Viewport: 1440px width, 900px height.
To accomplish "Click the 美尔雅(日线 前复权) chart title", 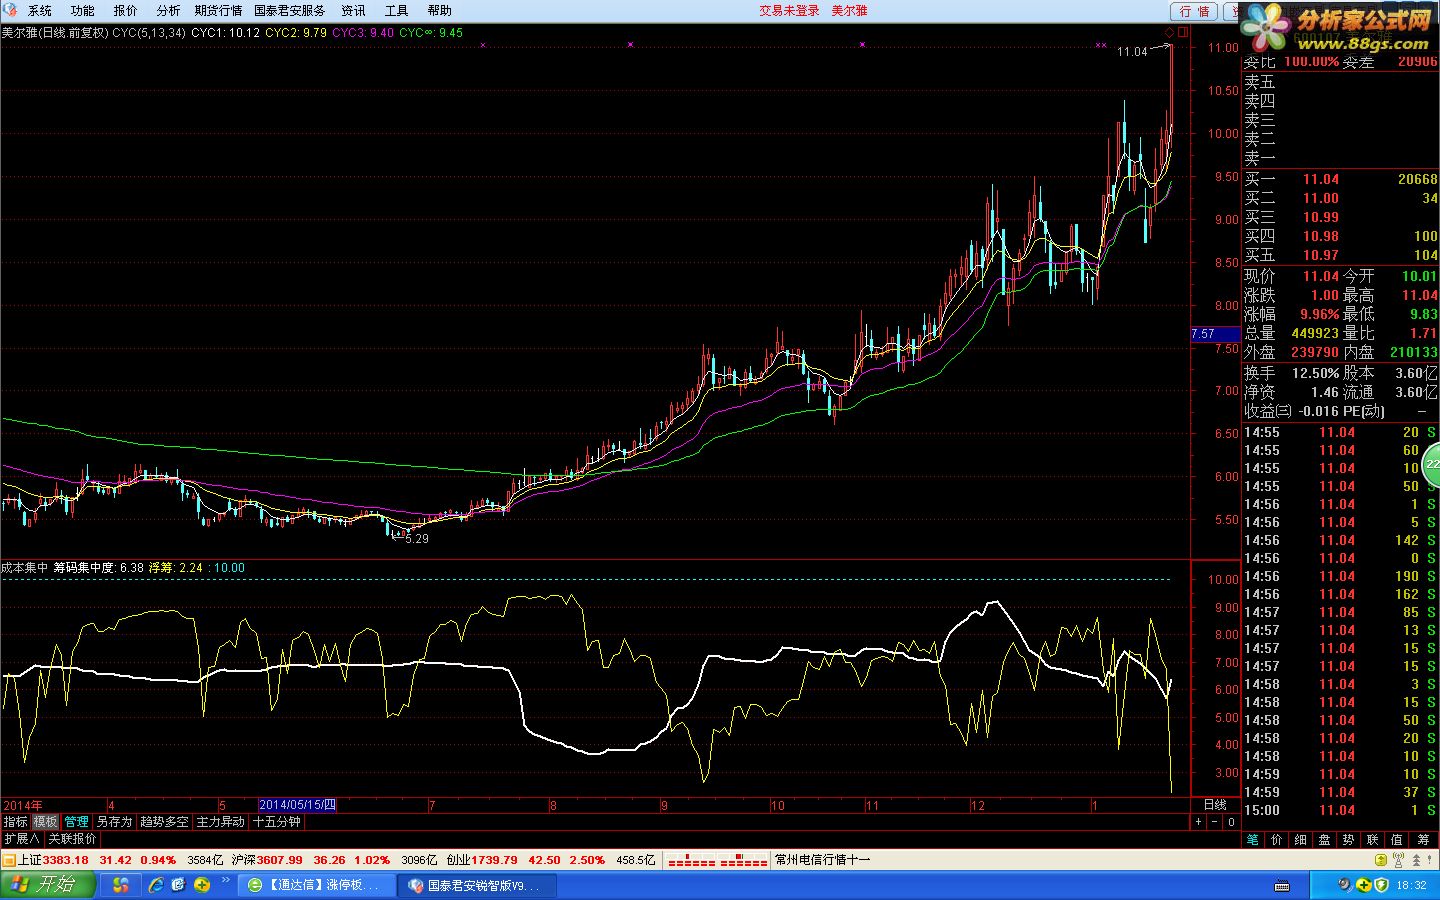I will [55, 32].
